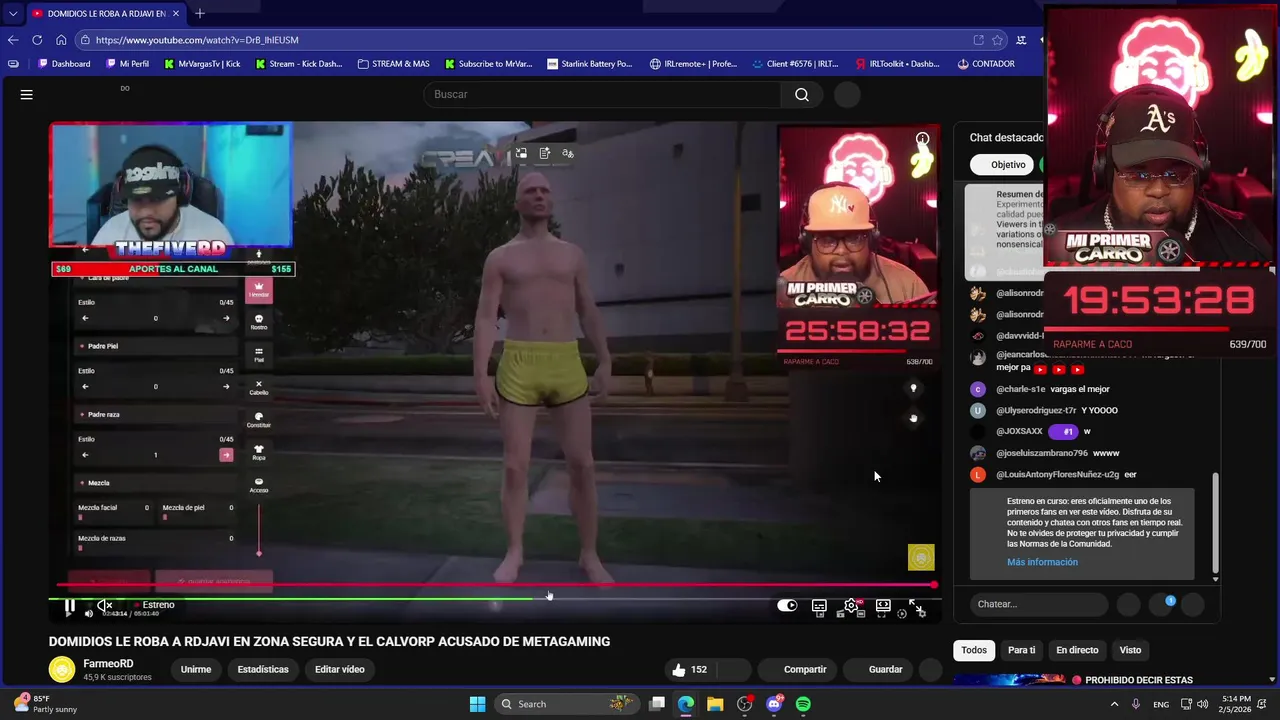Go back with the browser back arrow
1280x720 pixels.
click(13, 40)
